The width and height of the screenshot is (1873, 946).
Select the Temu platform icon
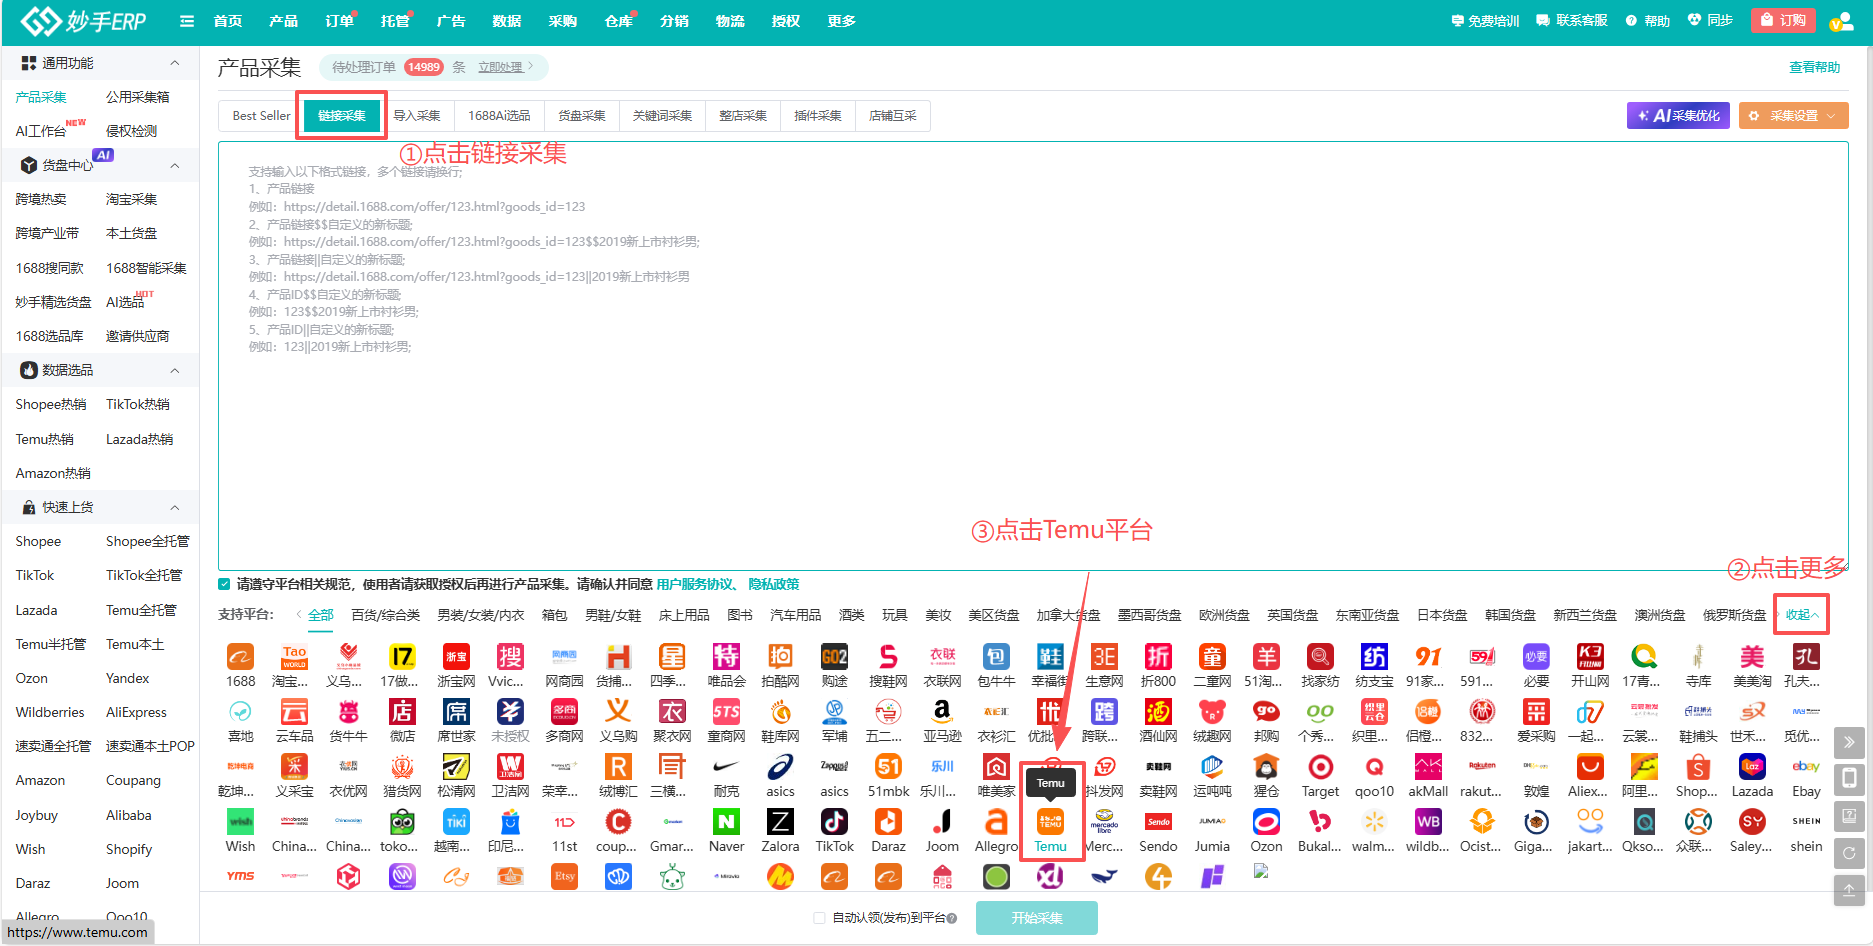click(x=1050, y=822)
